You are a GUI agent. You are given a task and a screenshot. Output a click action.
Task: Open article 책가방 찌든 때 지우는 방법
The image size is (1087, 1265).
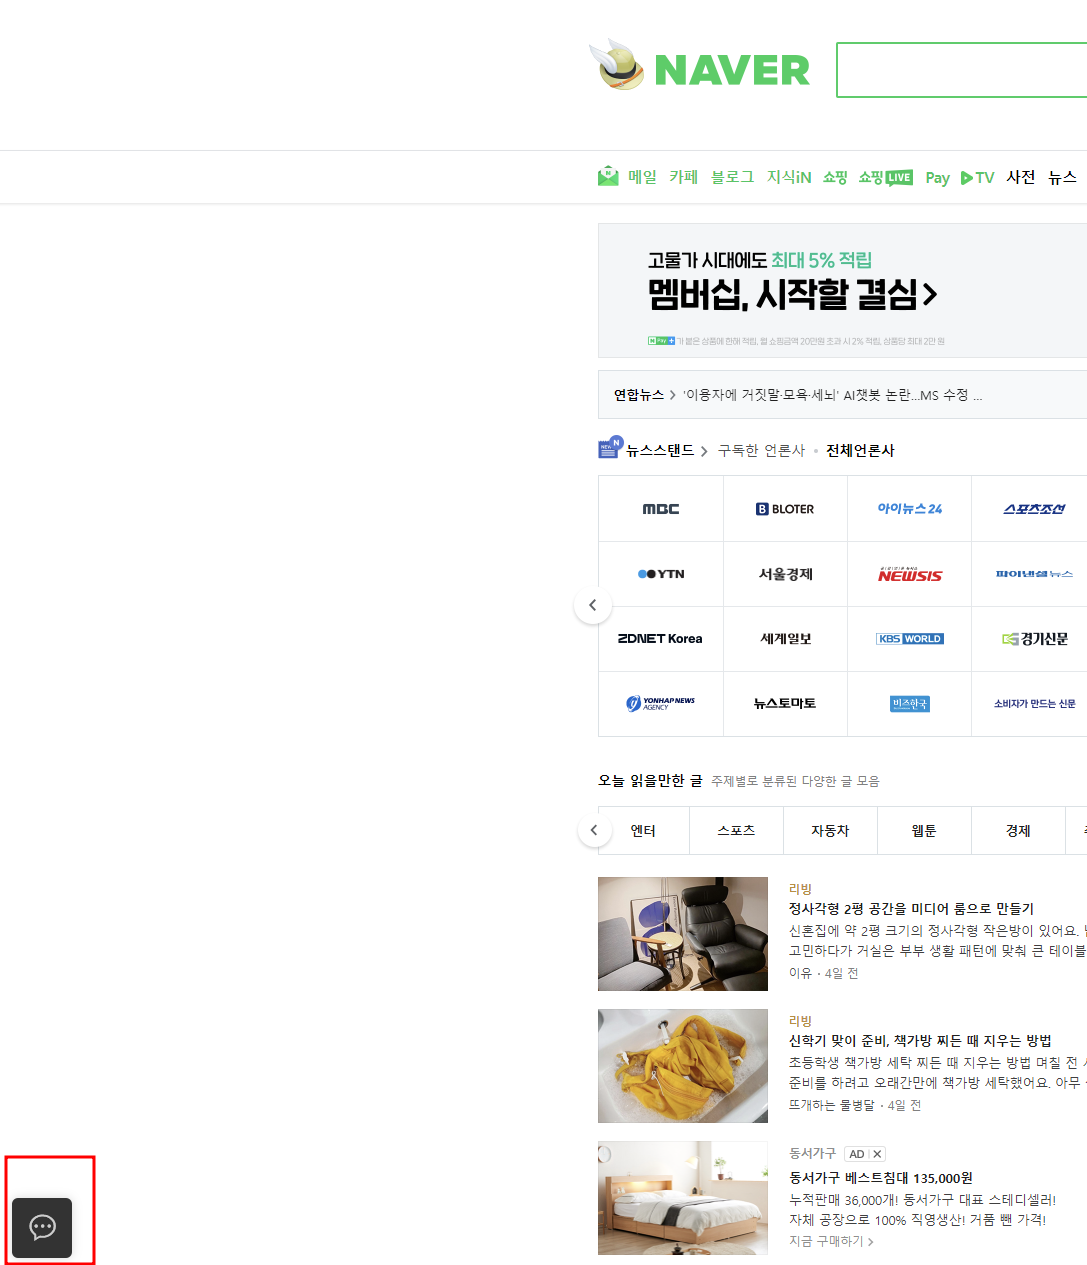(920, 1041)
